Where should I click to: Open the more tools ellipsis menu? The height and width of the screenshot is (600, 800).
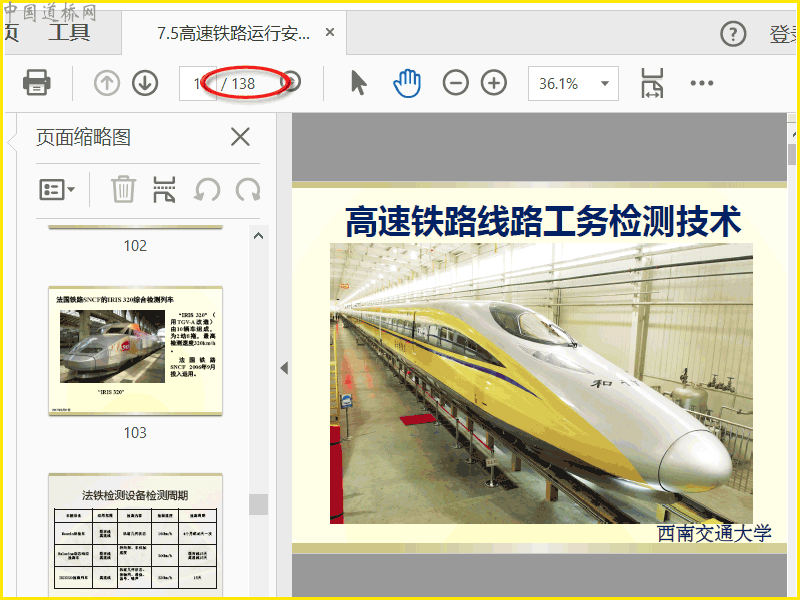point(702,83)
